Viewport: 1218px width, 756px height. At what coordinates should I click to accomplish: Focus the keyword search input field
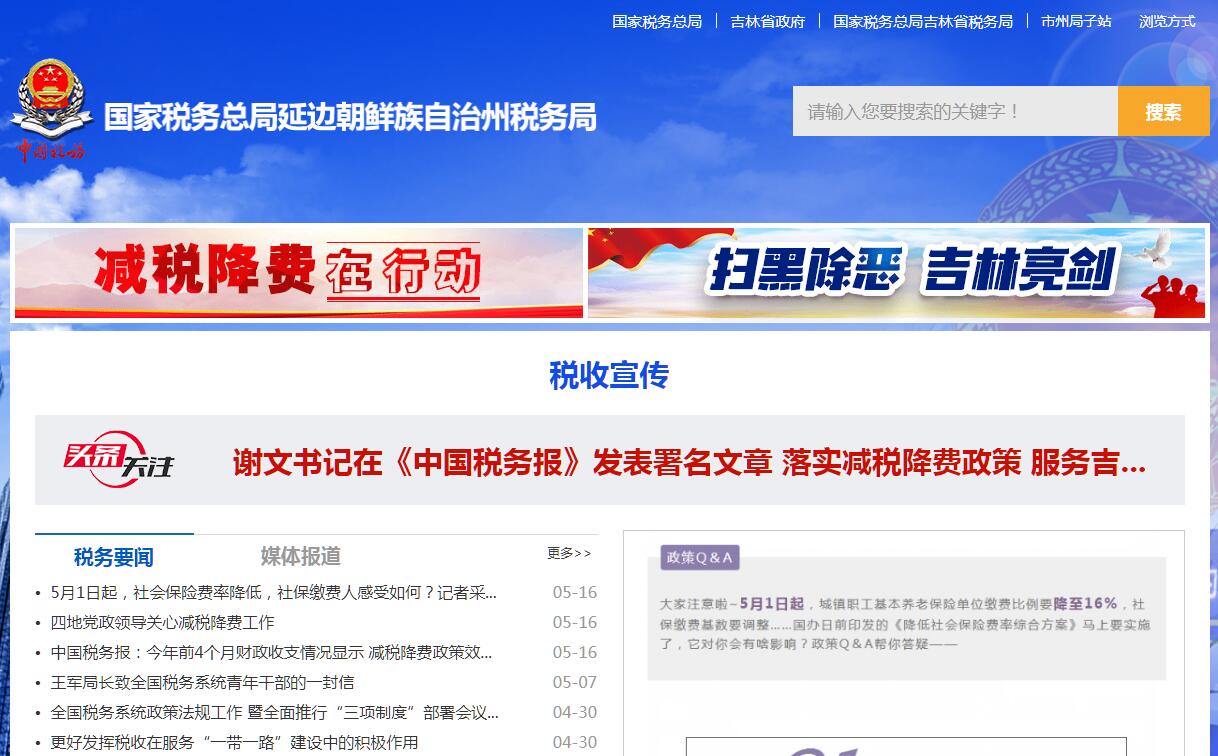click(x=954, y=111)
